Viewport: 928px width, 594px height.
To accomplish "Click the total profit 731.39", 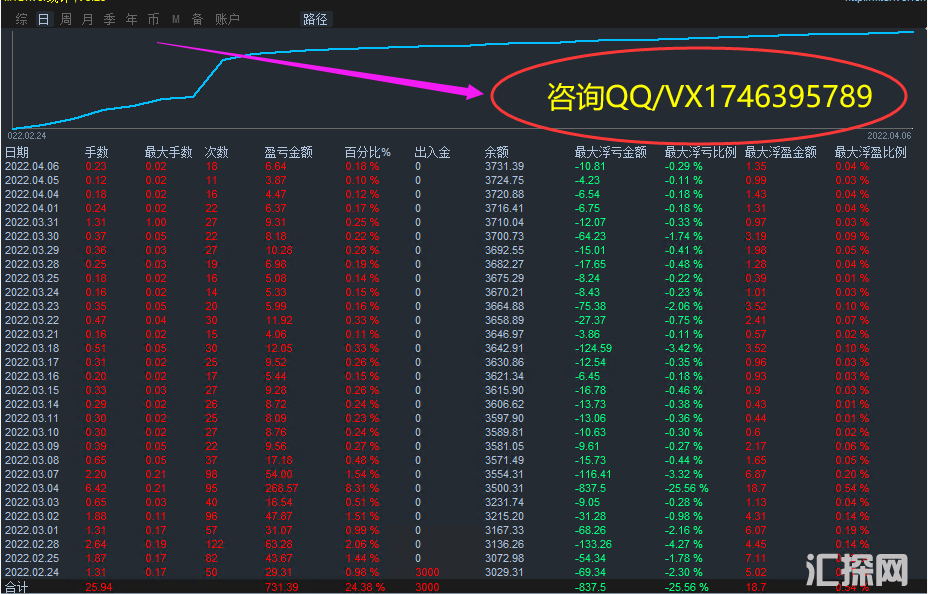I will 282,587.
